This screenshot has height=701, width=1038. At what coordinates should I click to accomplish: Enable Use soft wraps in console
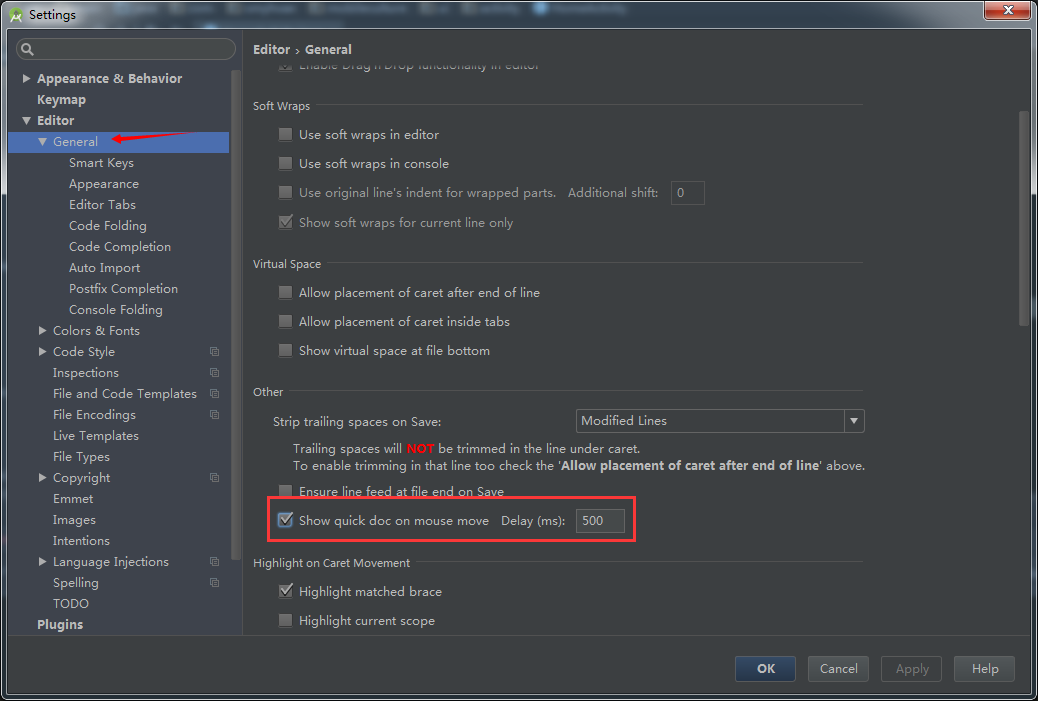(x=285, y=164)
